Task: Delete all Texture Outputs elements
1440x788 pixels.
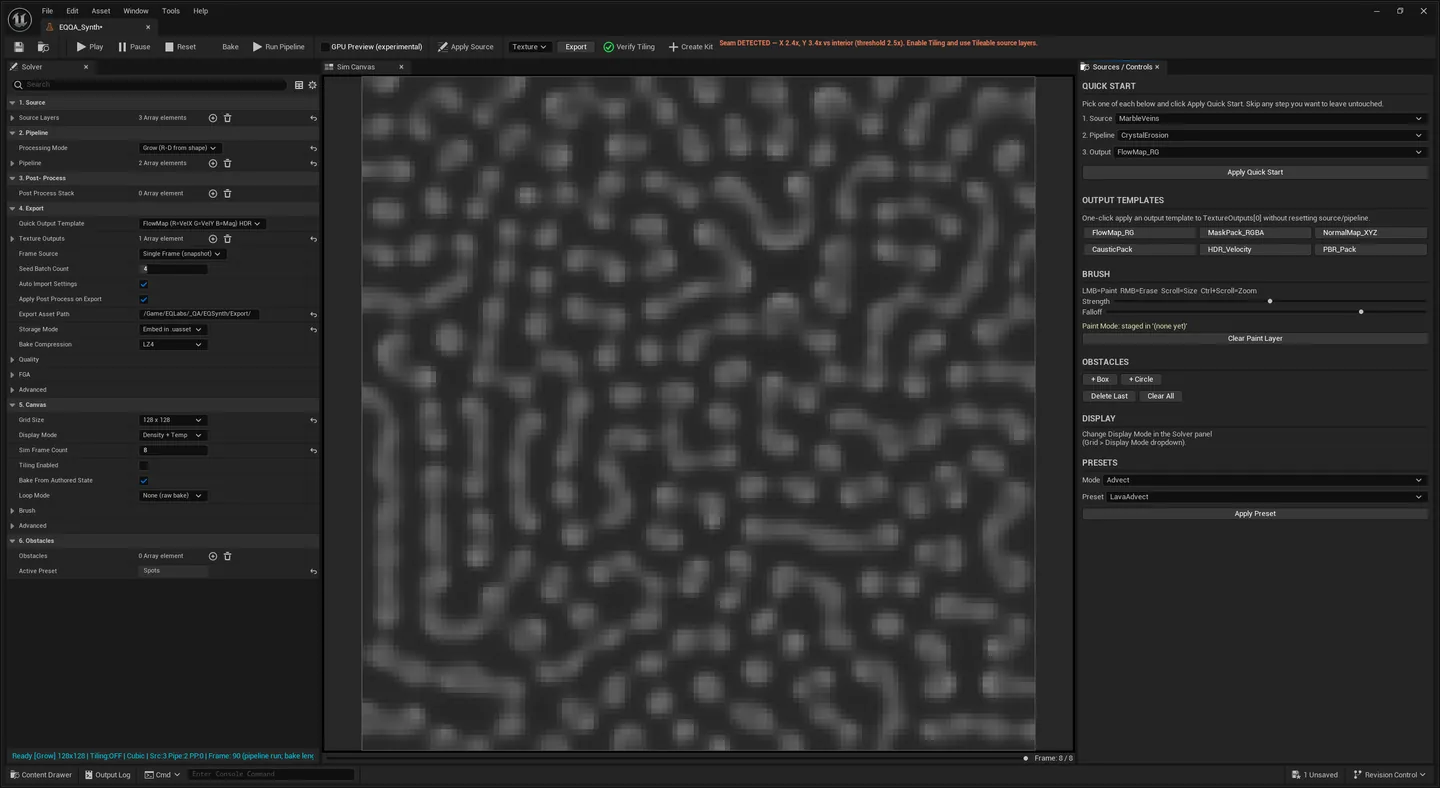Action: (227, 239)
